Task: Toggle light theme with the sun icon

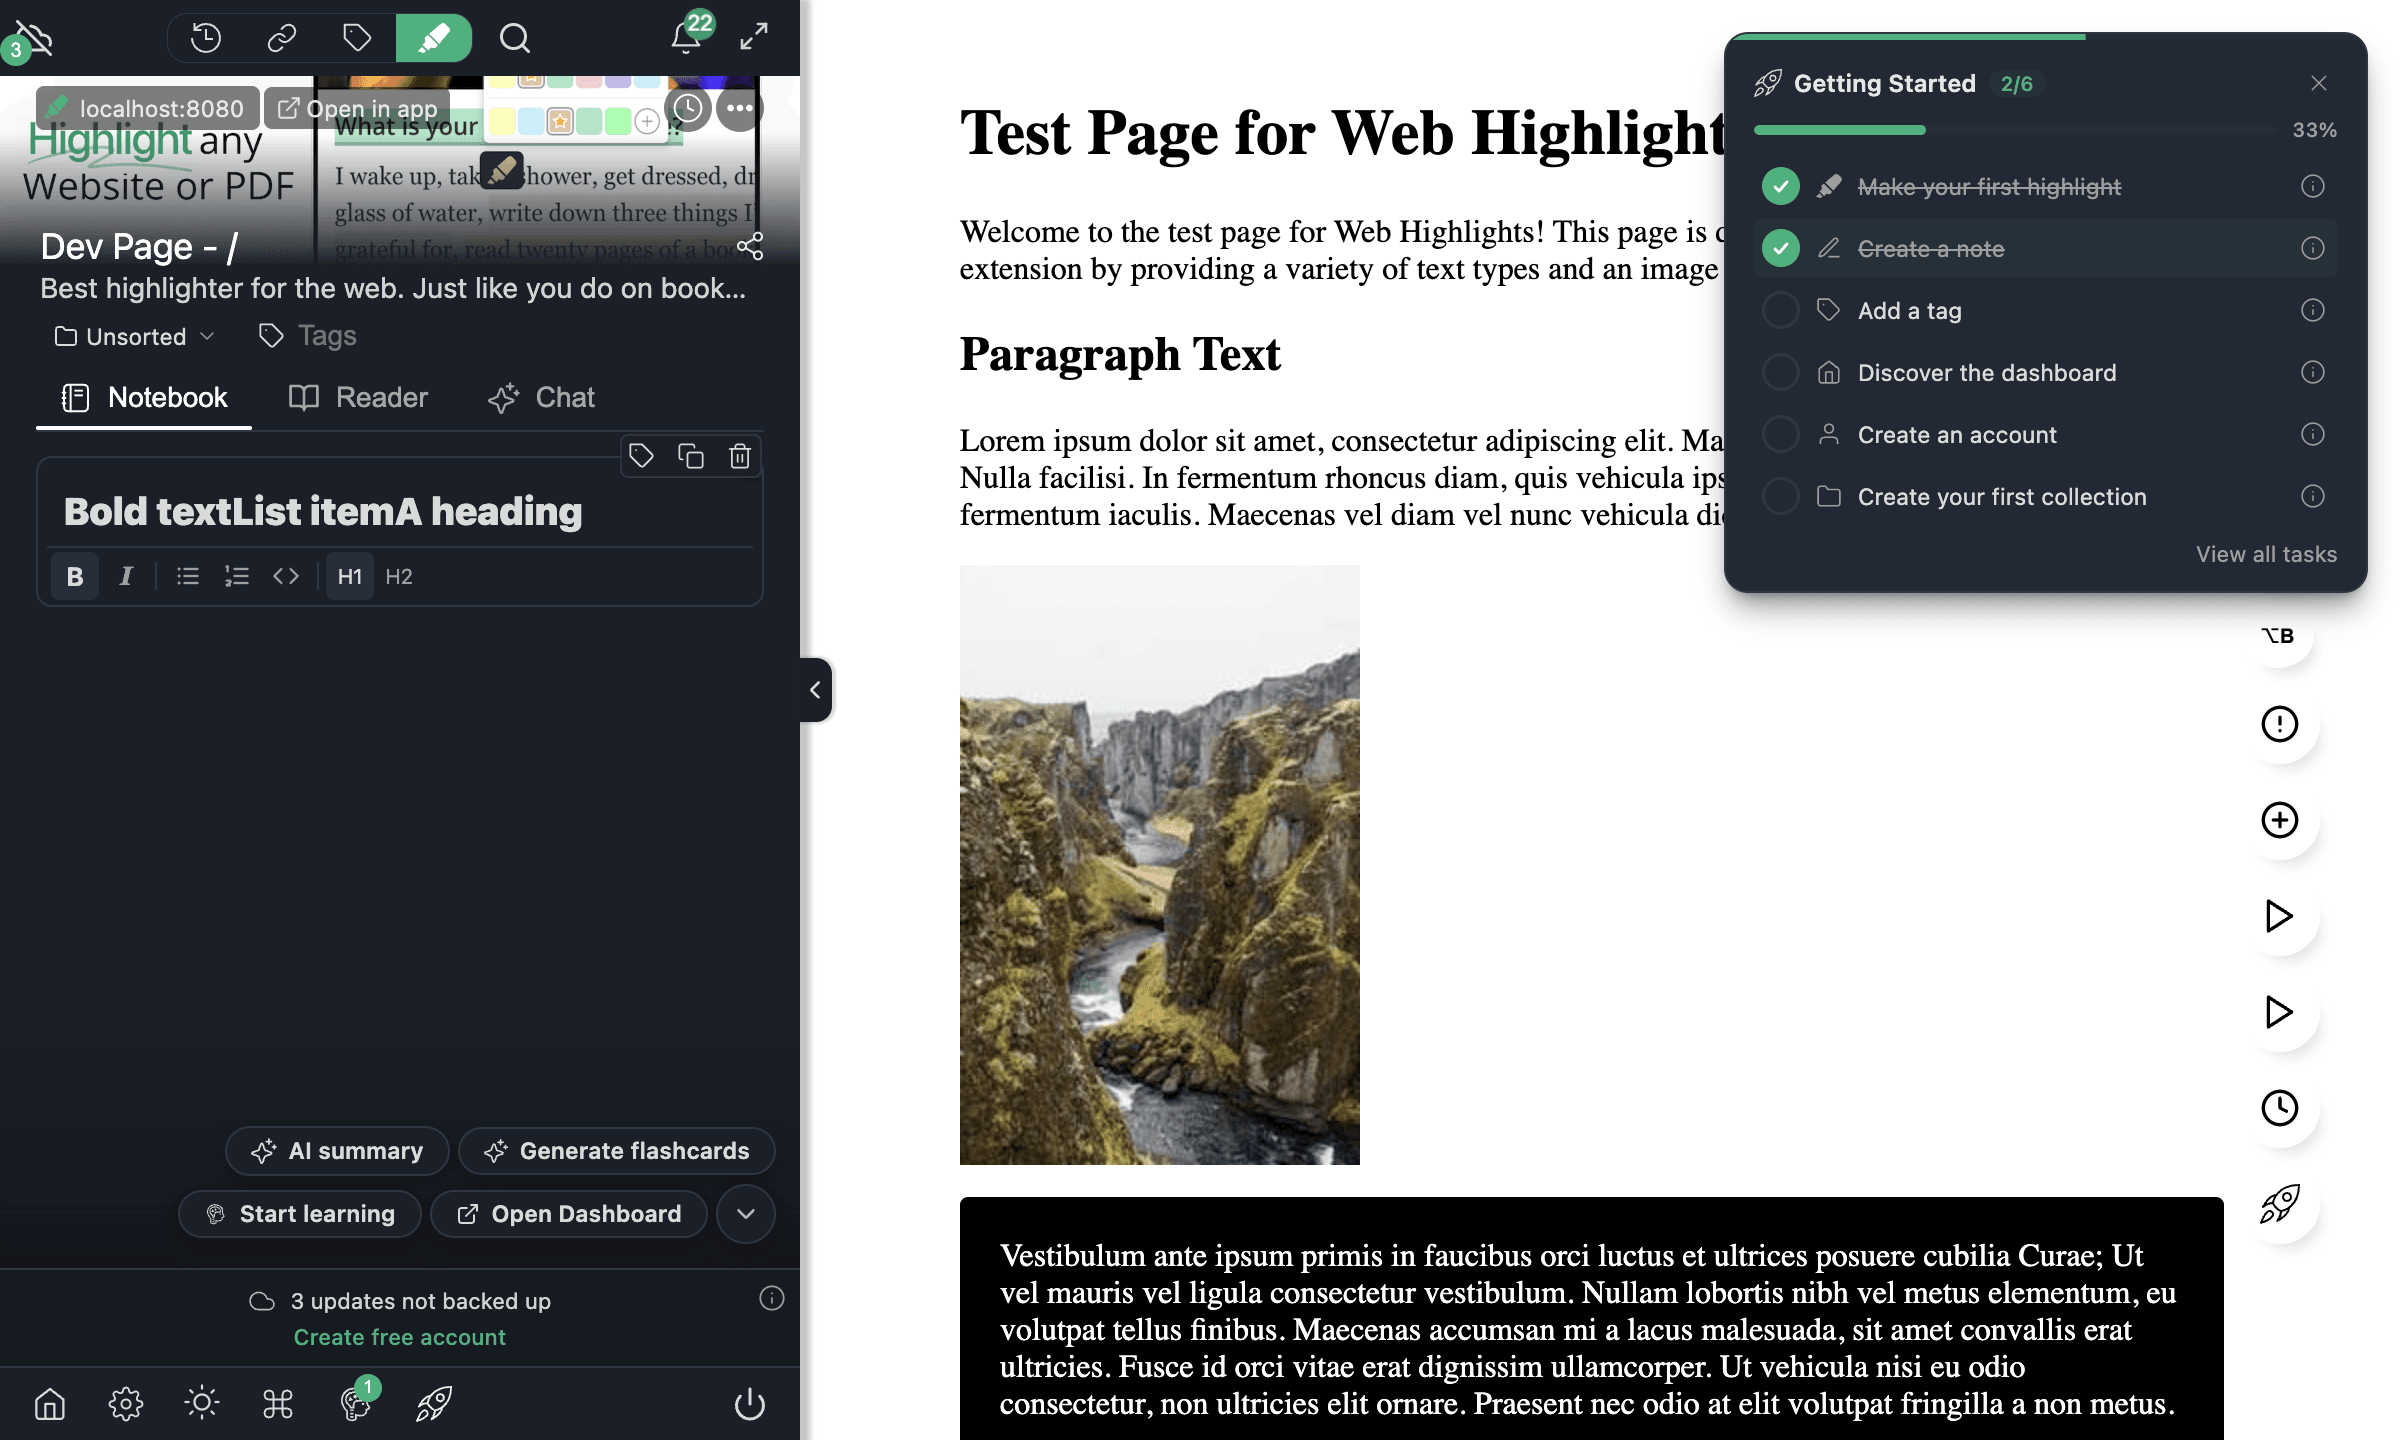Action: 202,1403
